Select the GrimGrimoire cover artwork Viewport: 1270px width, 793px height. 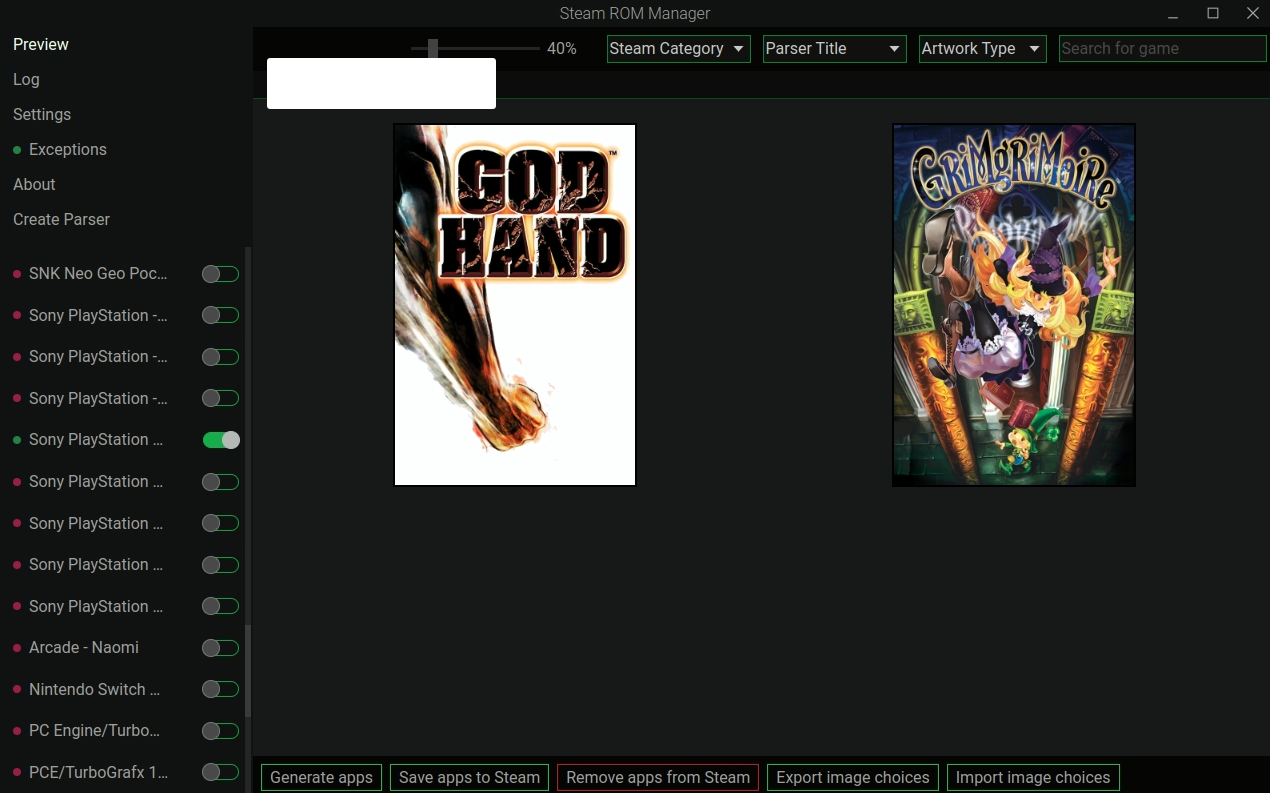pyautogui.click(x=1014, y=305)
